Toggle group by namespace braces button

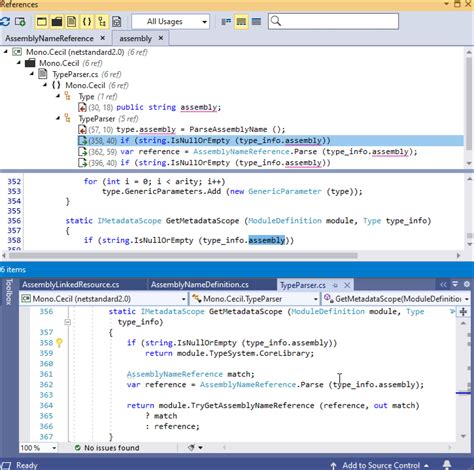tap(87, 22)
